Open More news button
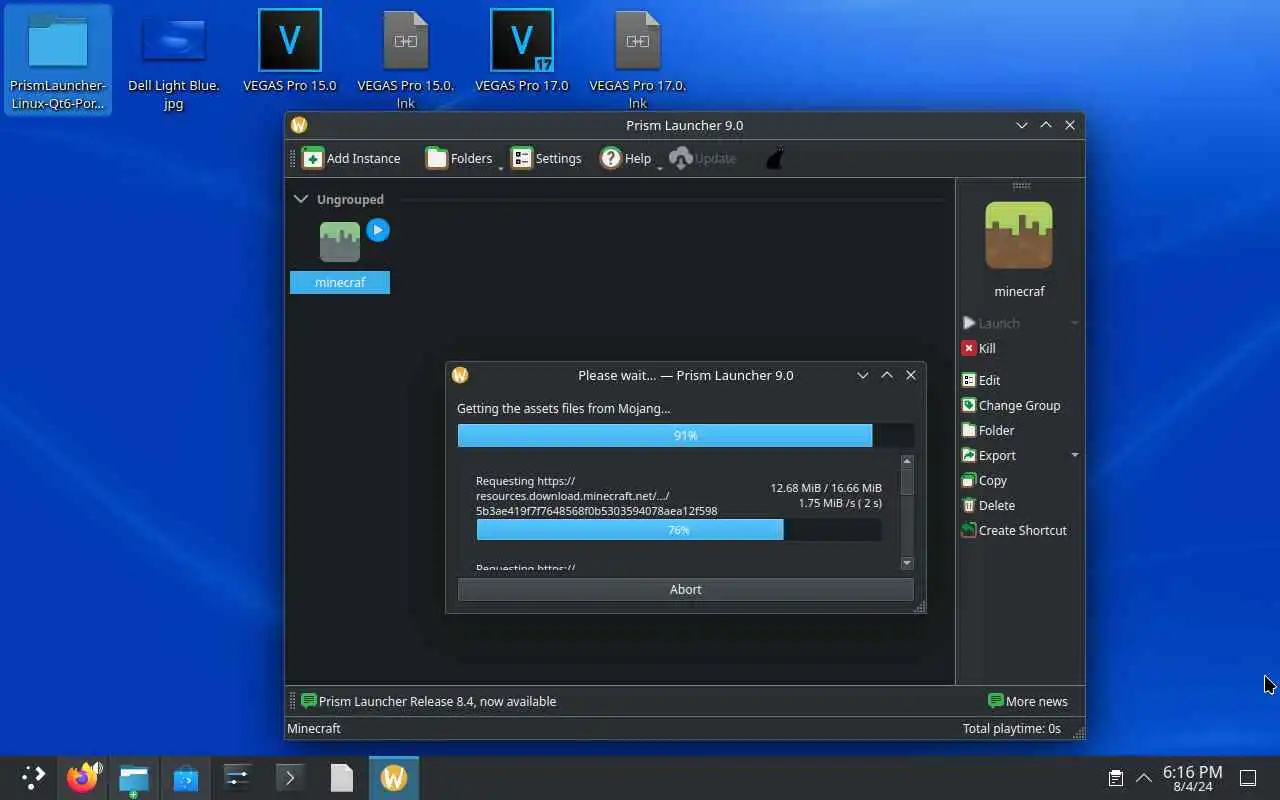Image resolution: width=1280 pixels, height=800 pixels. (1028, 701)
